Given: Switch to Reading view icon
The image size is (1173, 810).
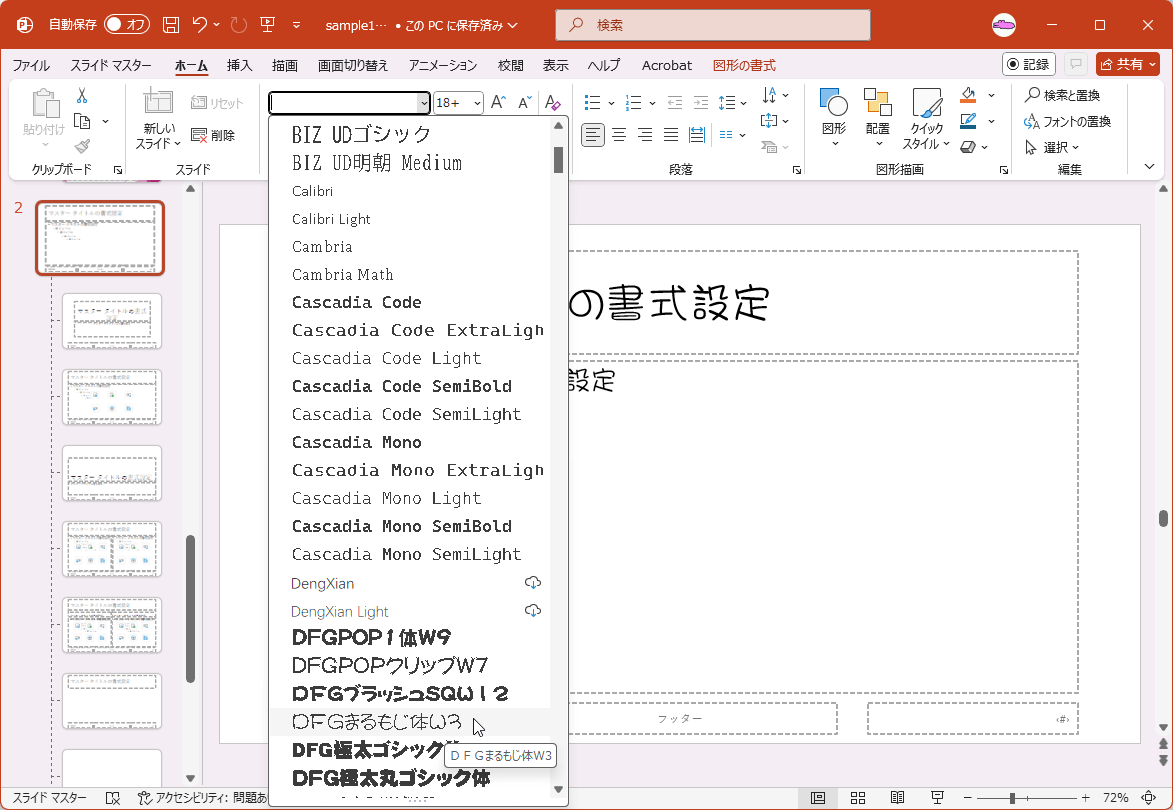Looking at the screenshot, I should 897,798.
